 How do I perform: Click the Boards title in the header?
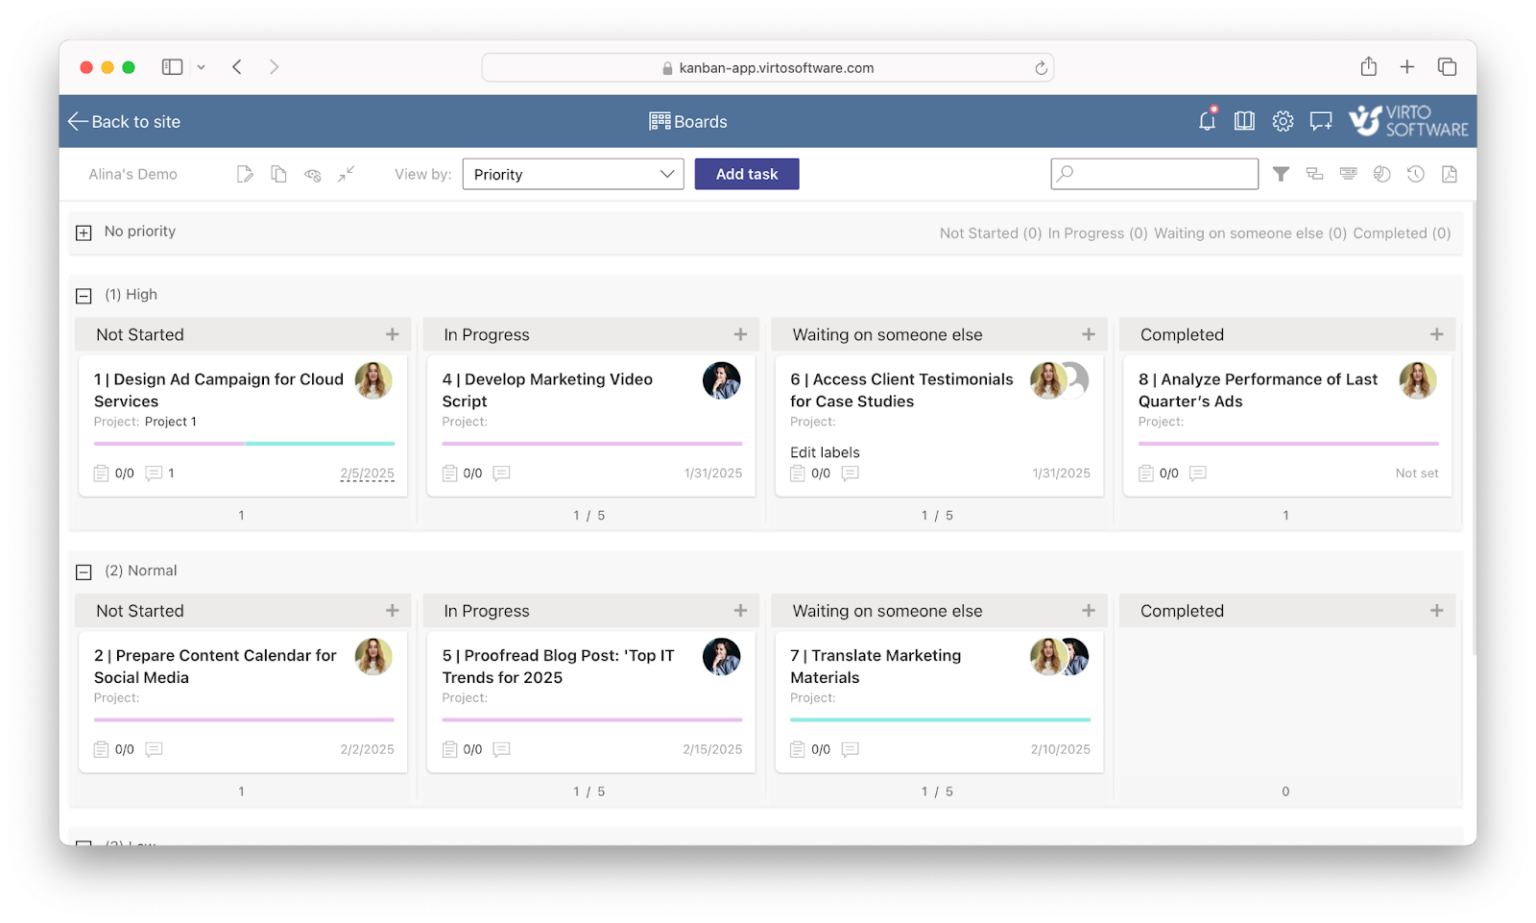(x=689, y=121)
